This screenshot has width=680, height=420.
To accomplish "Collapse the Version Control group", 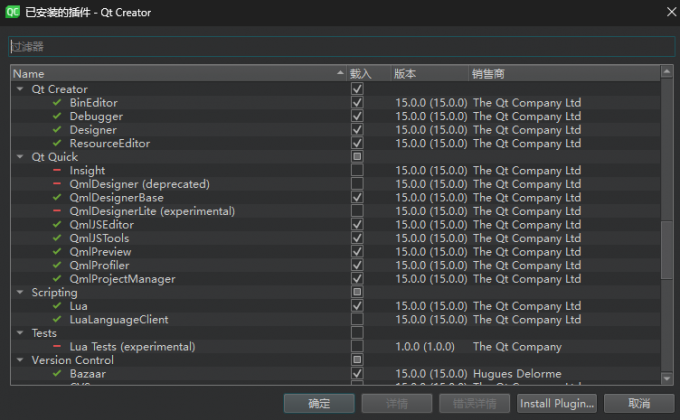I will (20, 360).
